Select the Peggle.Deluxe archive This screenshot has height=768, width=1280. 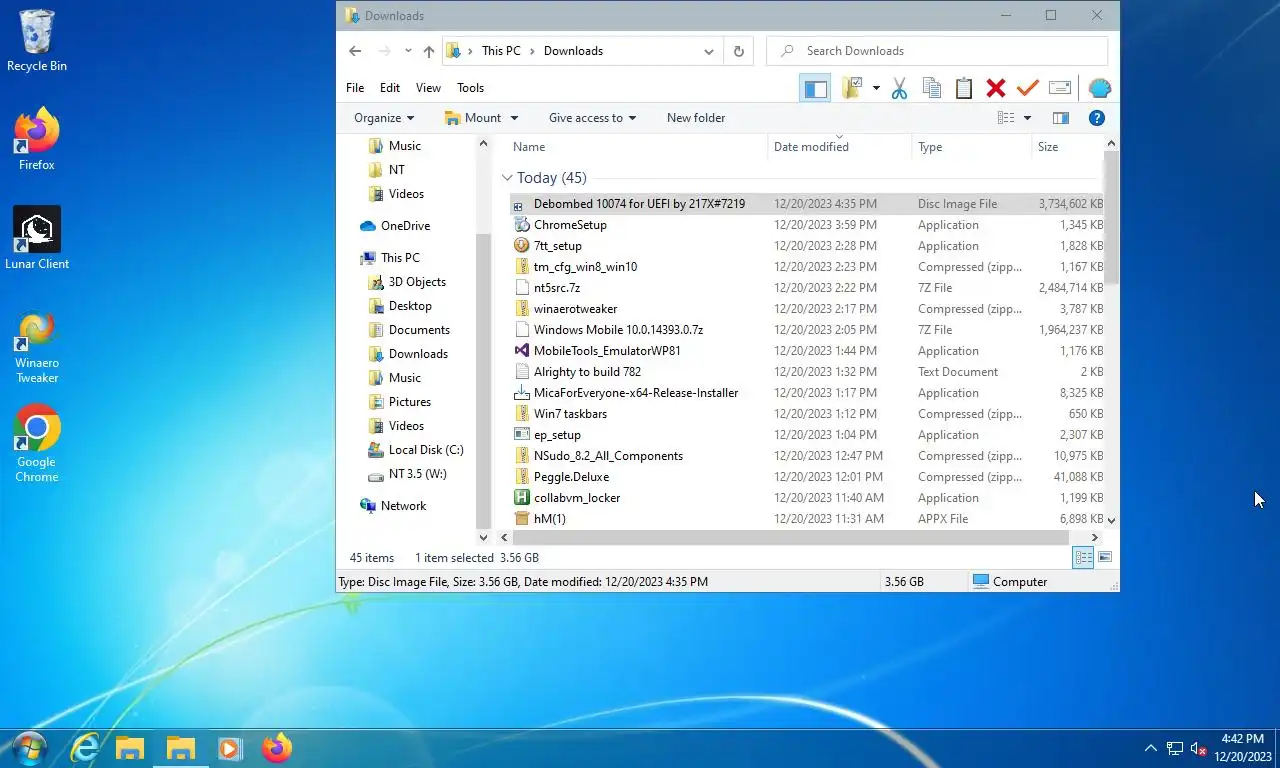pyautogui.click(x=807, y=477)
